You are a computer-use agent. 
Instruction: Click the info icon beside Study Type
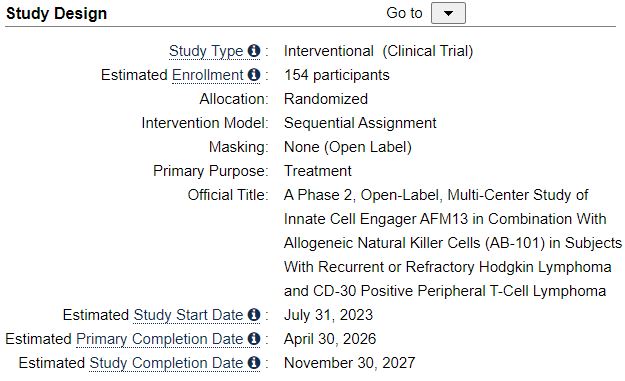coord(254,51)
